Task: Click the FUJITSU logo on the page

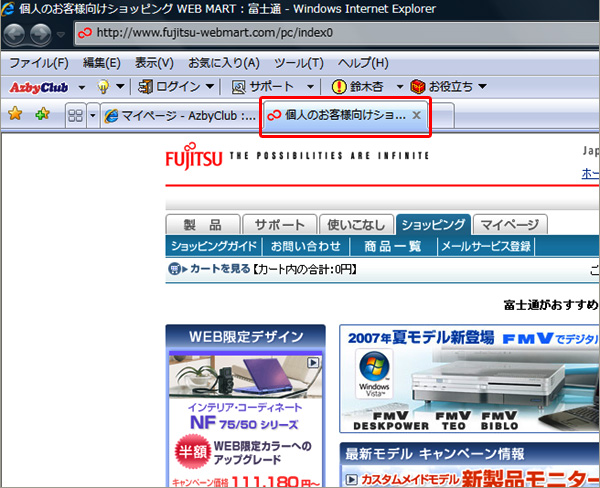Action: point(194,156)
